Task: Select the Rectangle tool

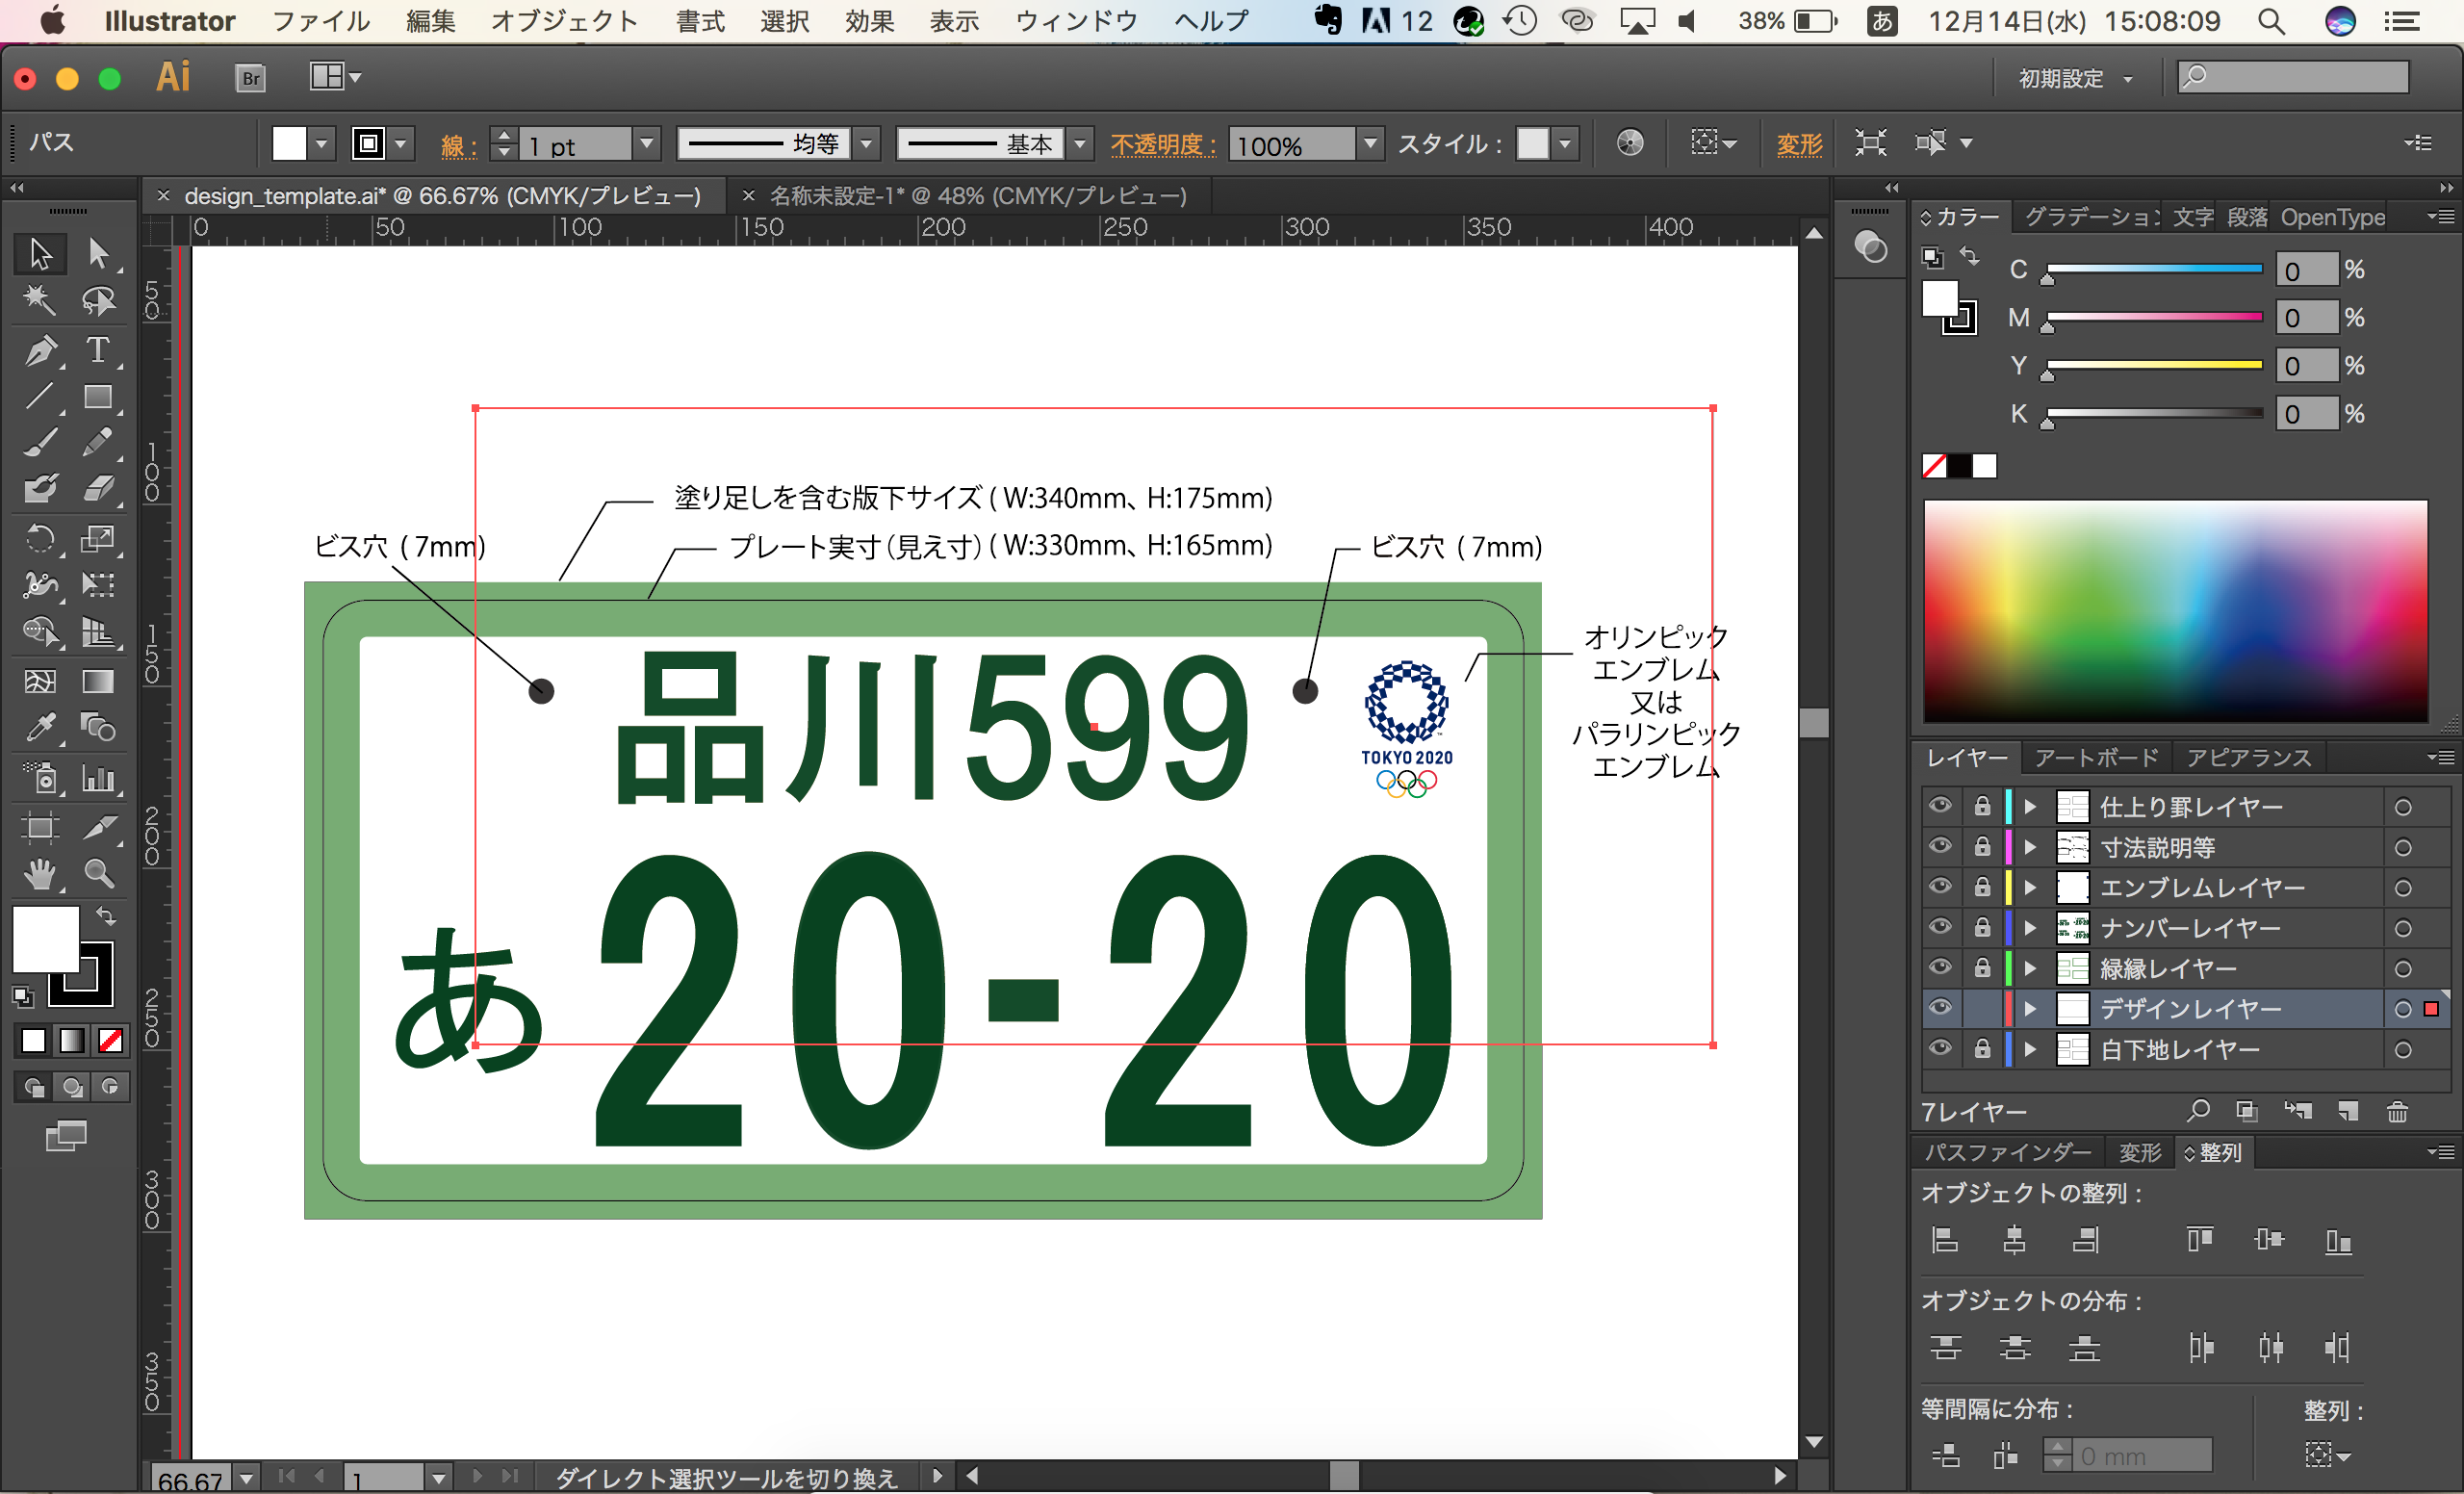Action: (98, 397)
